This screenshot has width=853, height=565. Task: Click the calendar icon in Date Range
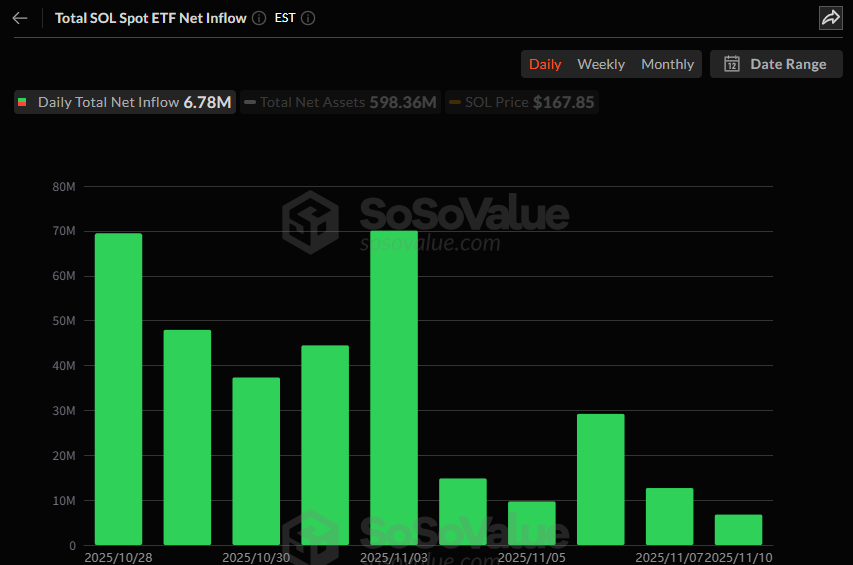pos(732,64)
